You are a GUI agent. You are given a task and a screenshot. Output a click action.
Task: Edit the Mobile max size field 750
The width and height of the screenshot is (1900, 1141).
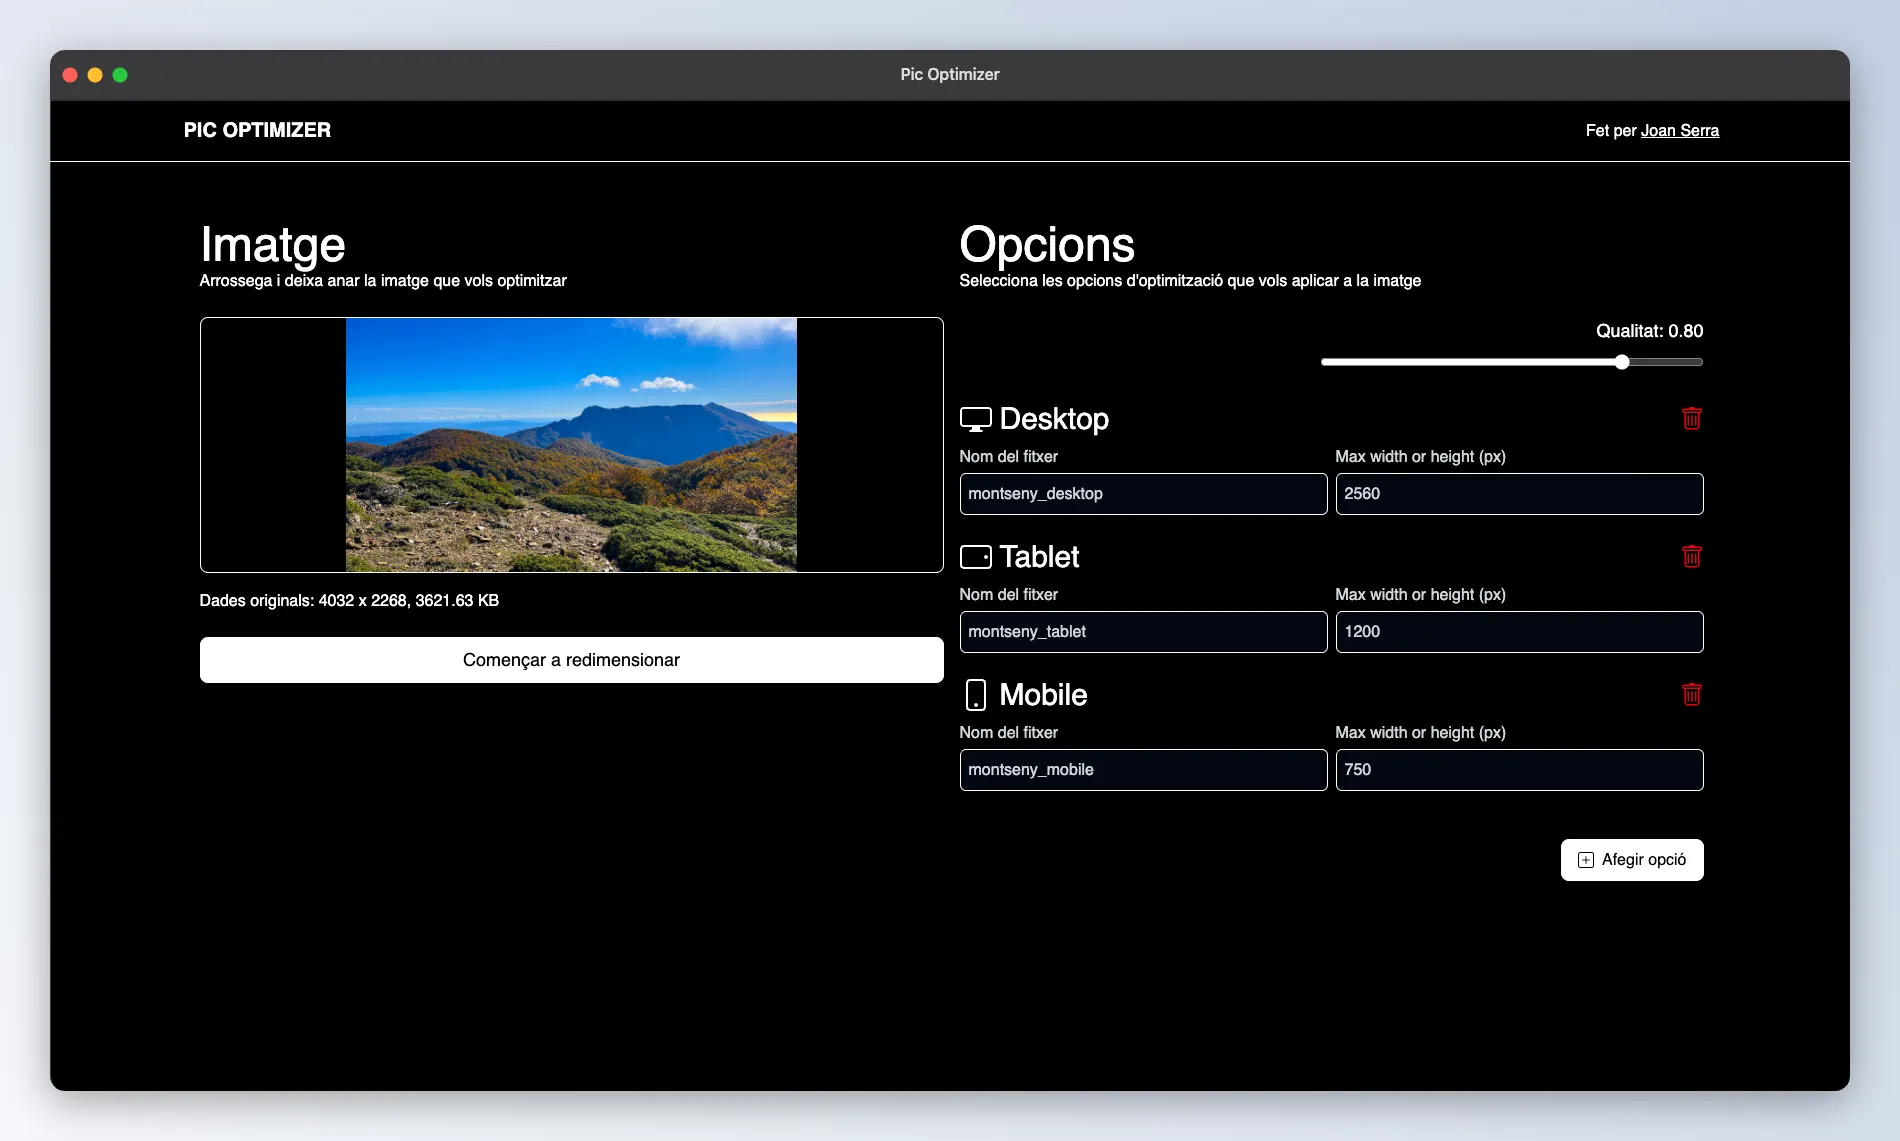tap(1519, 770)
